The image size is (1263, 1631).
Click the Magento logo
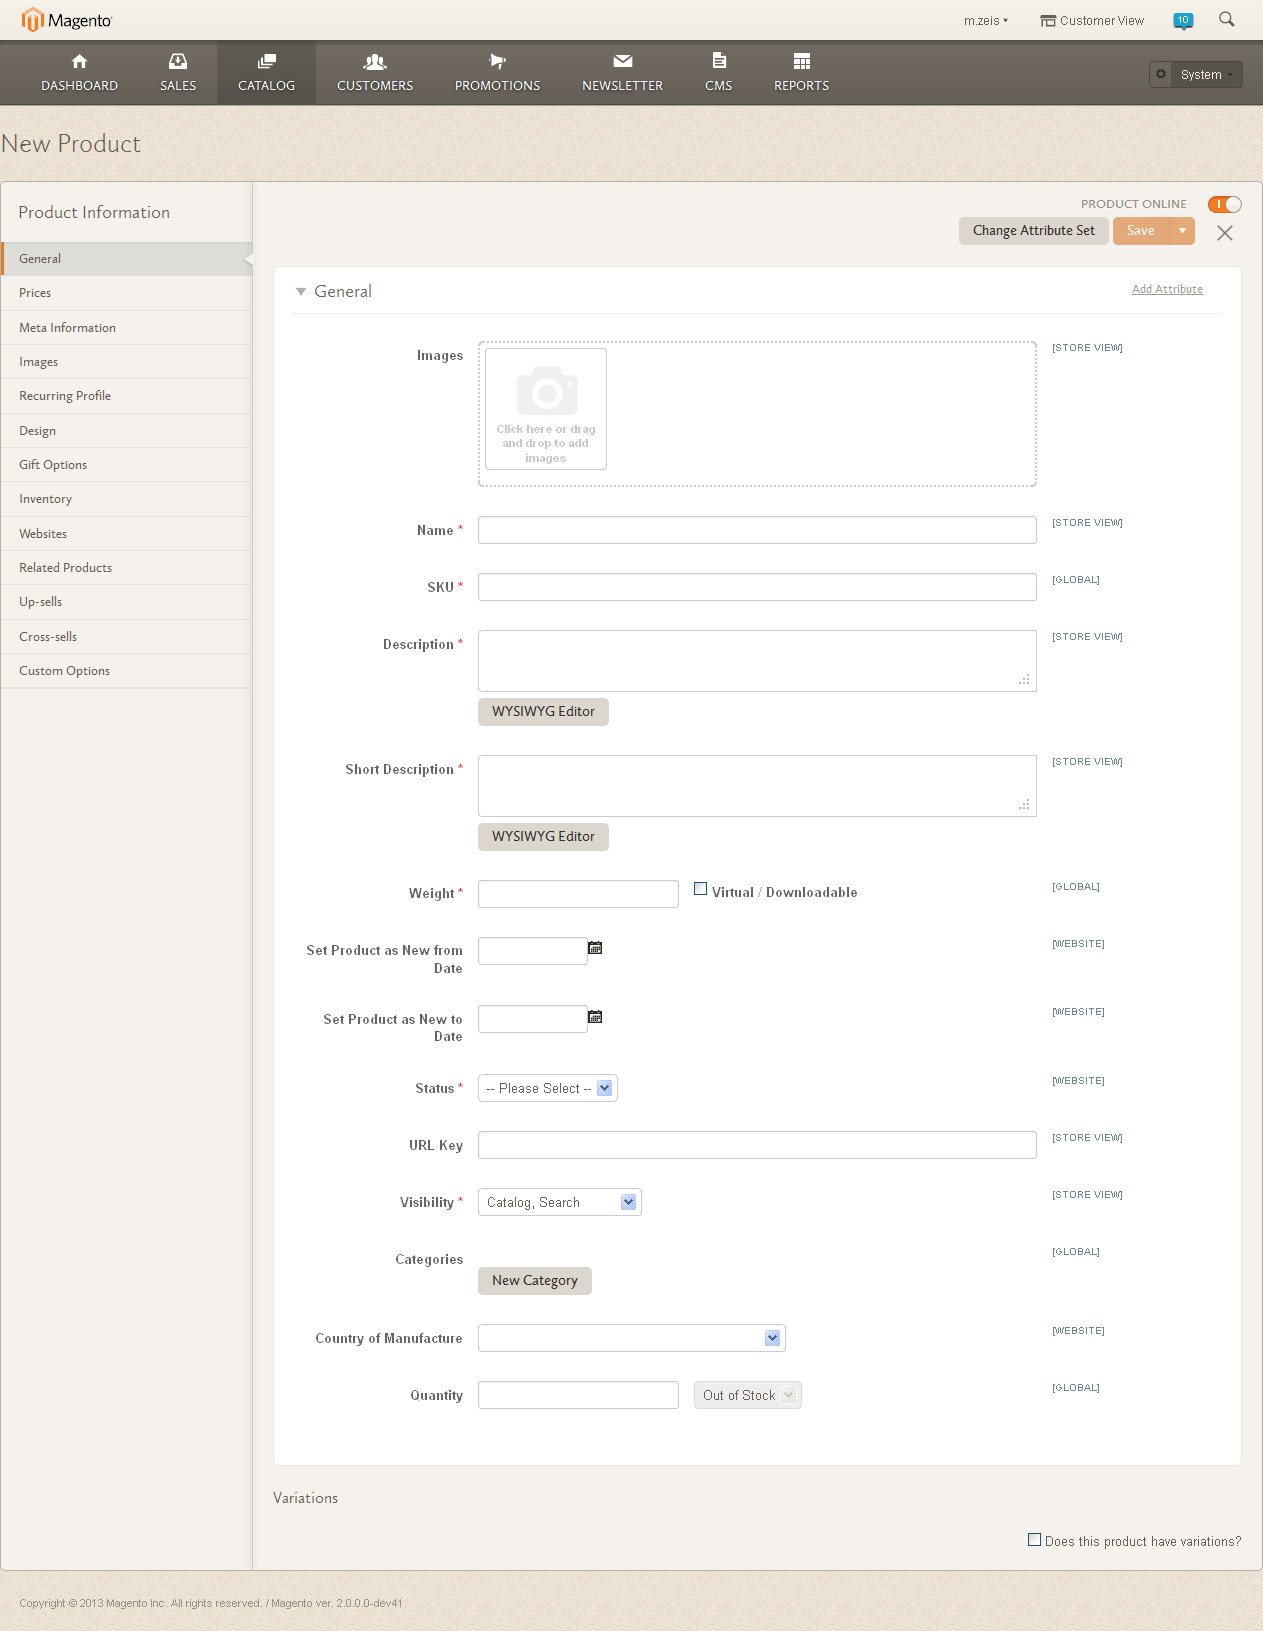(67, 20)
